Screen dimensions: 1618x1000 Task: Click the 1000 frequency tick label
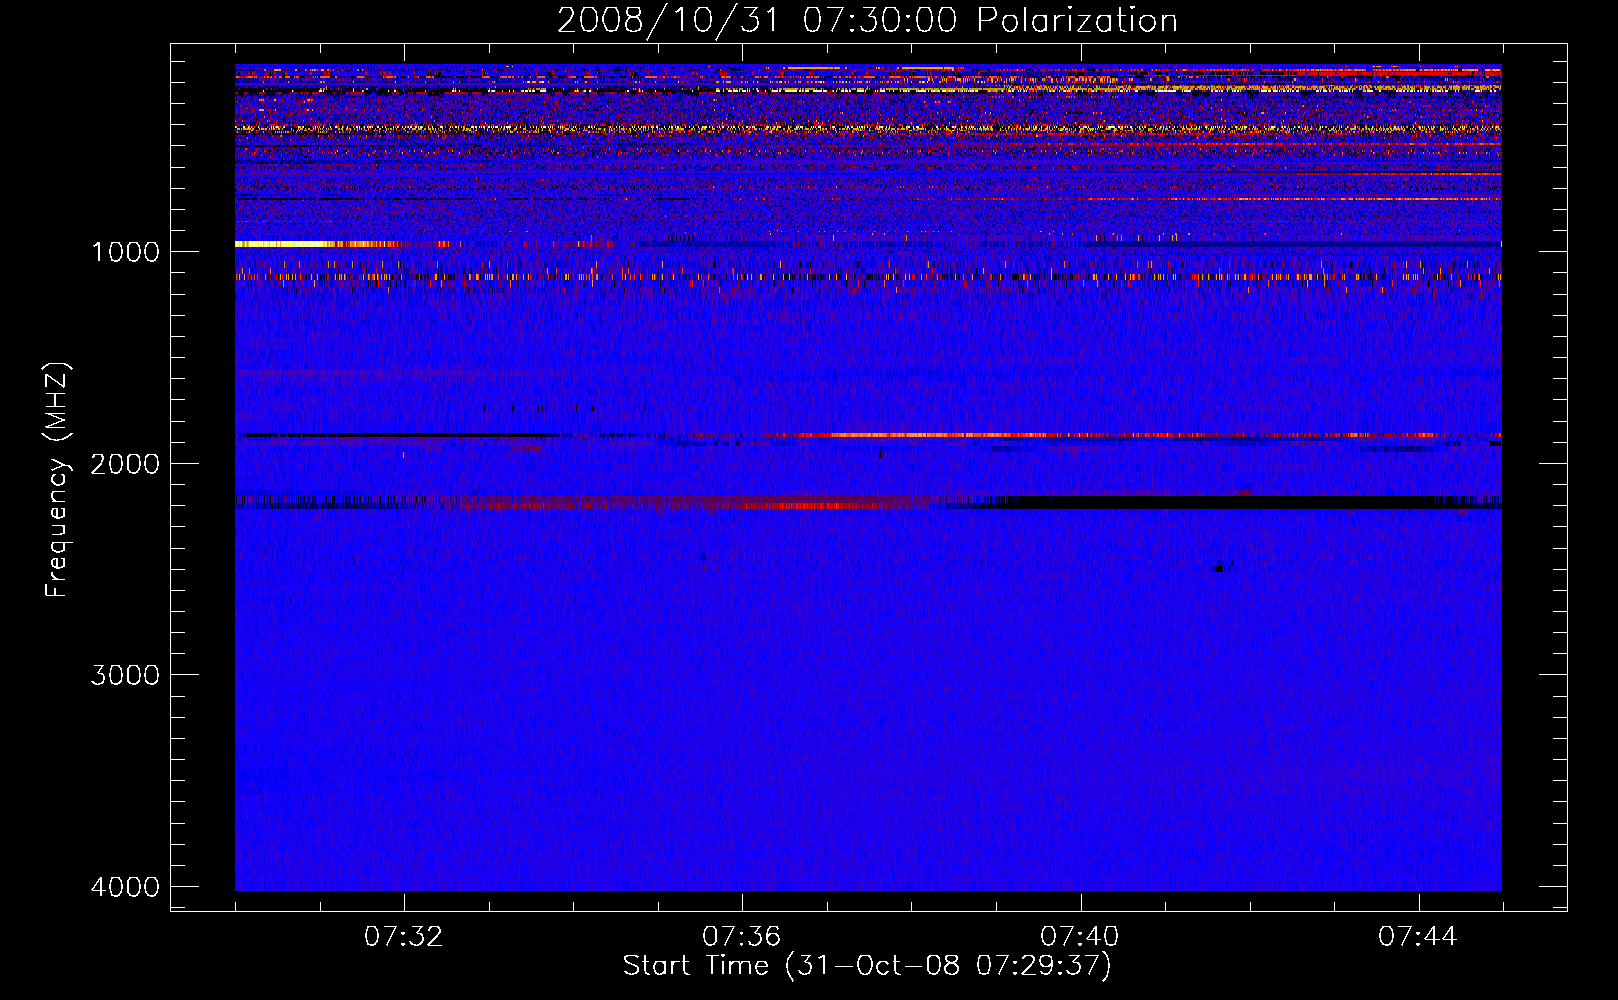(x=126, y=251)
